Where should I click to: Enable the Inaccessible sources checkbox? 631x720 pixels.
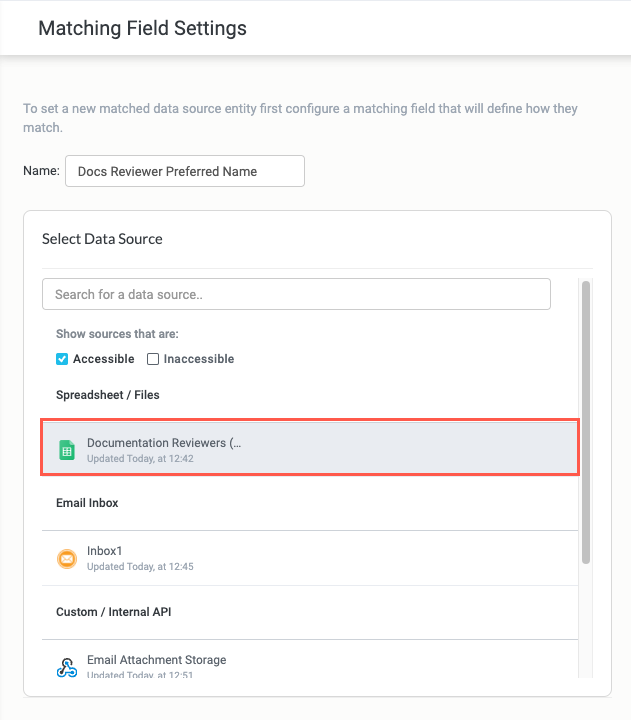click(153, 359)
